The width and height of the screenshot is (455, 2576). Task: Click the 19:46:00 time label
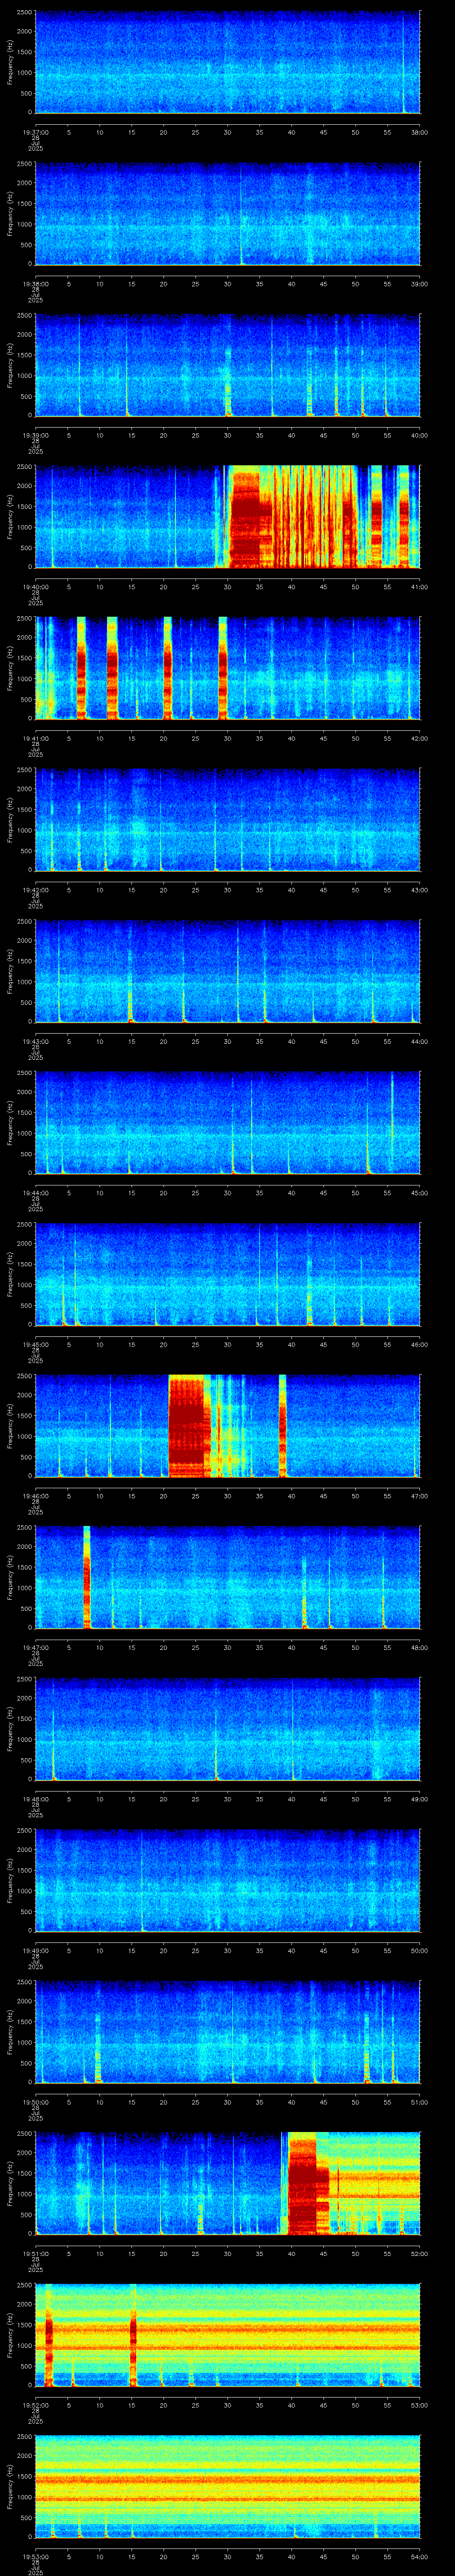[35, 1495]
